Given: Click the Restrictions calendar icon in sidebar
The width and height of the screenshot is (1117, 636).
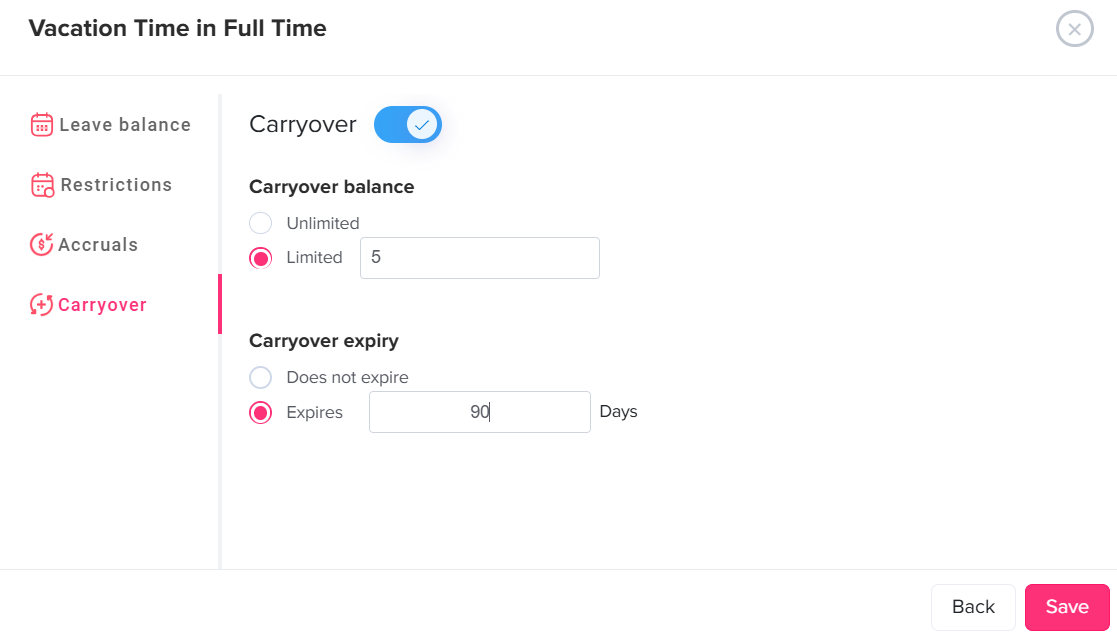Looking at the screenshot, I should [41, 184].
